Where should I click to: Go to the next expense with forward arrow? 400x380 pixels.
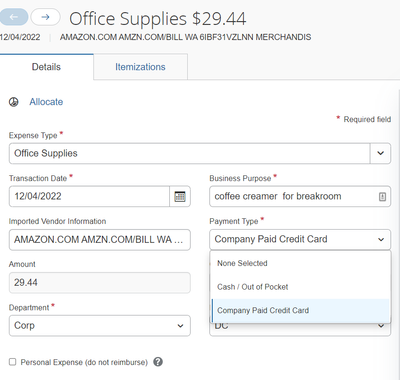[x=45, y=17]
